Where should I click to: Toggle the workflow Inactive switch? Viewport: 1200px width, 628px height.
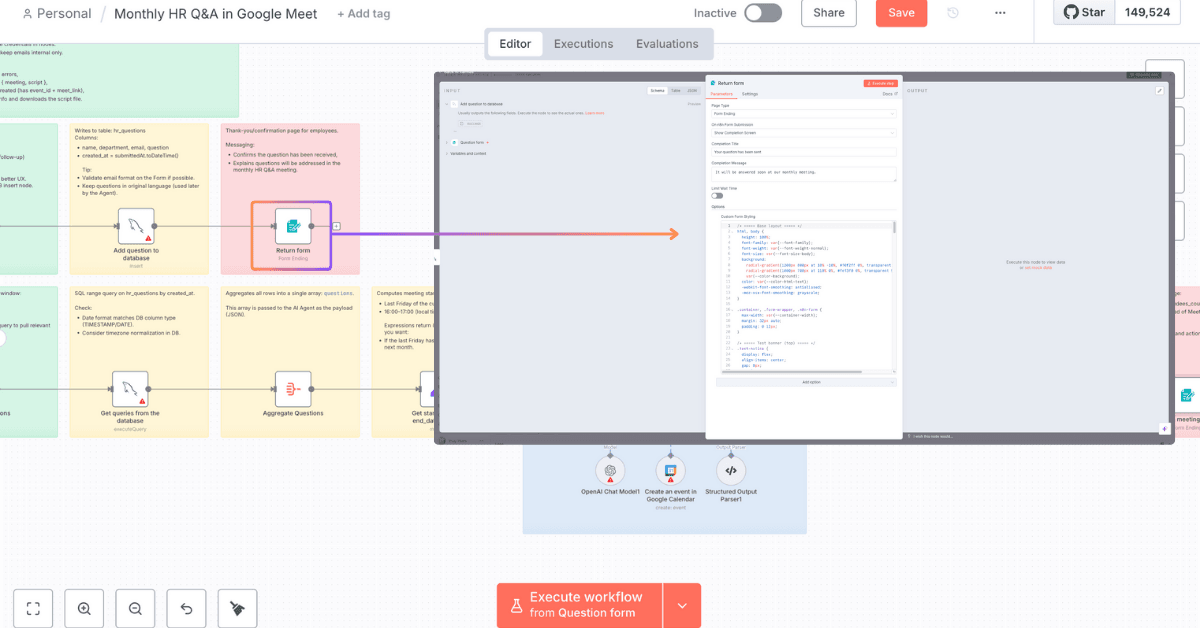[763, 13]
